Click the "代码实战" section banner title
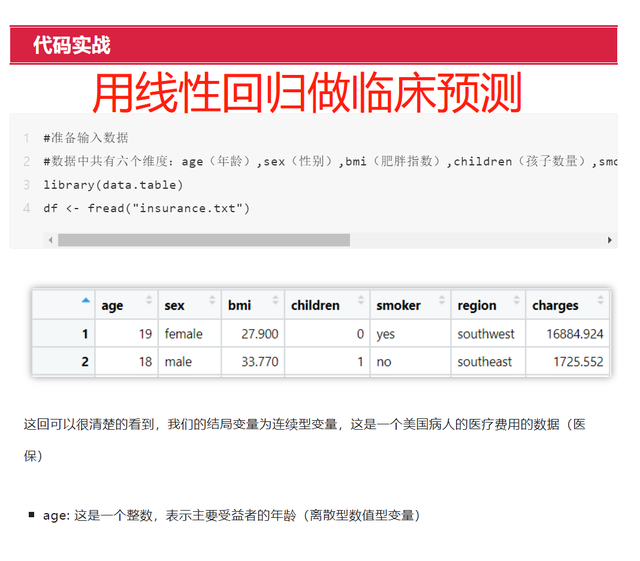Image resolution: width=640 pixels, height=561 pixels. coord(72,45)
